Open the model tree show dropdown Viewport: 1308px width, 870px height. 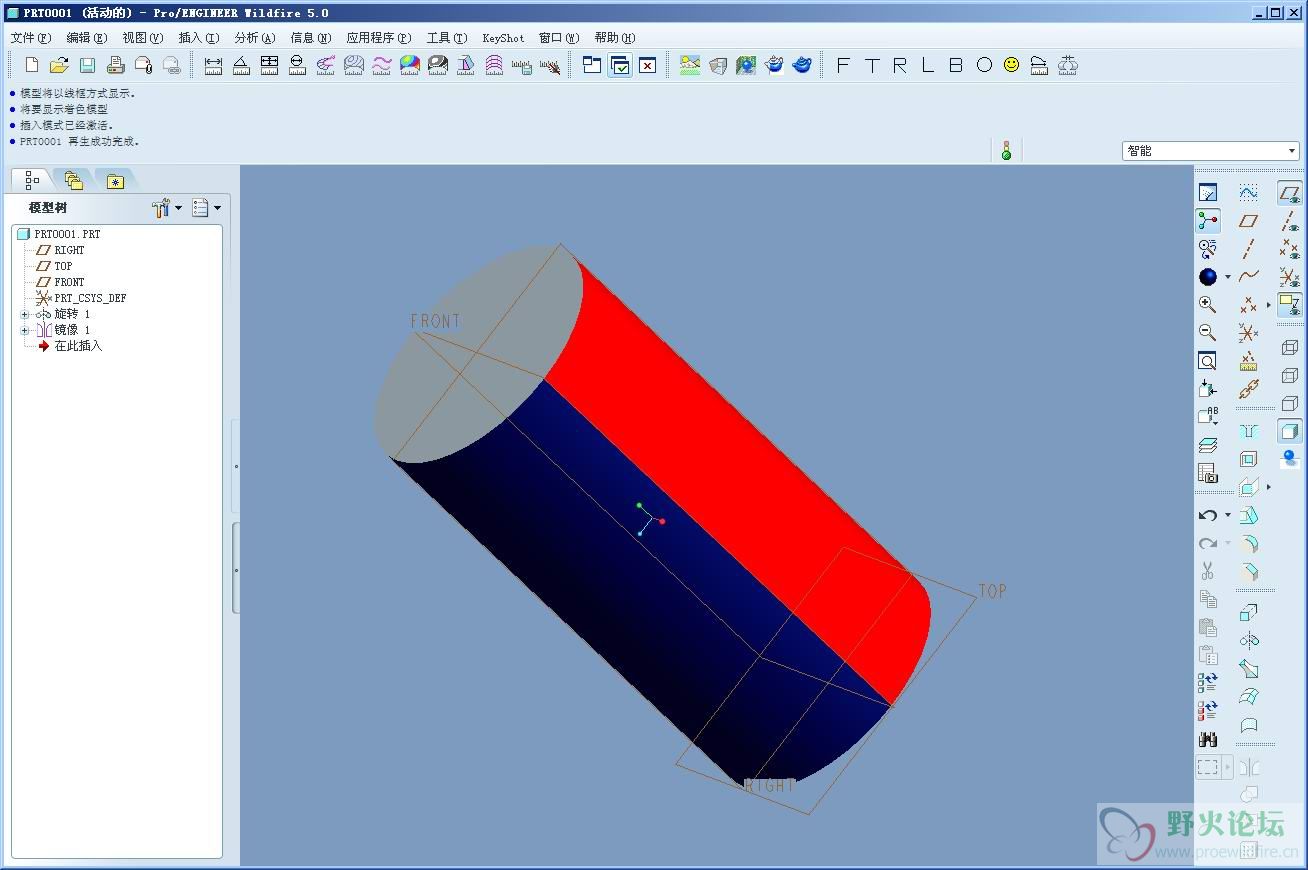(x=207, y=208)
